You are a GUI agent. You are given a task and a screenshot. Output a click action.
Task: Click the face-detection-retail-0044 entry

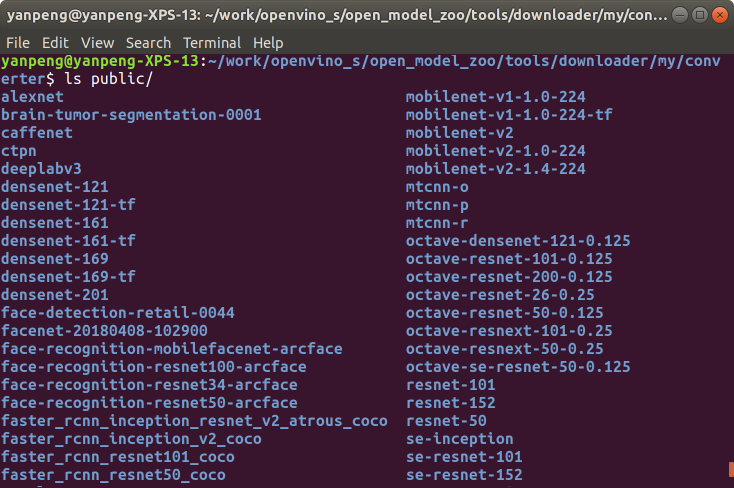coord(118,313)
